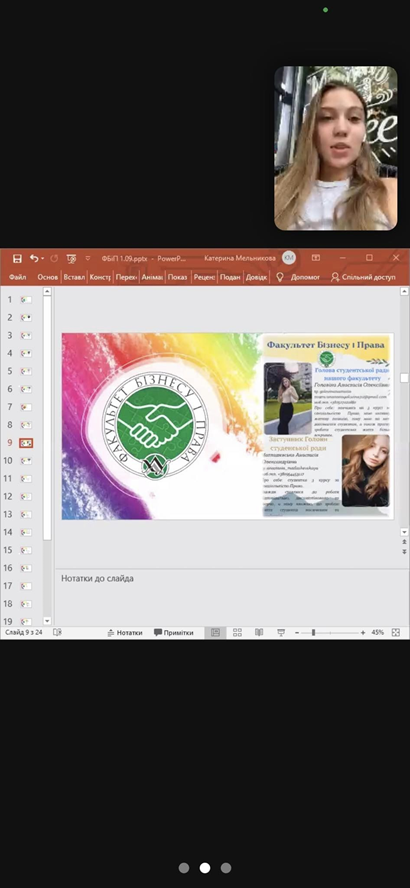Click the Save icon in title bar
The image size is (410, 888).
point(17,258)
